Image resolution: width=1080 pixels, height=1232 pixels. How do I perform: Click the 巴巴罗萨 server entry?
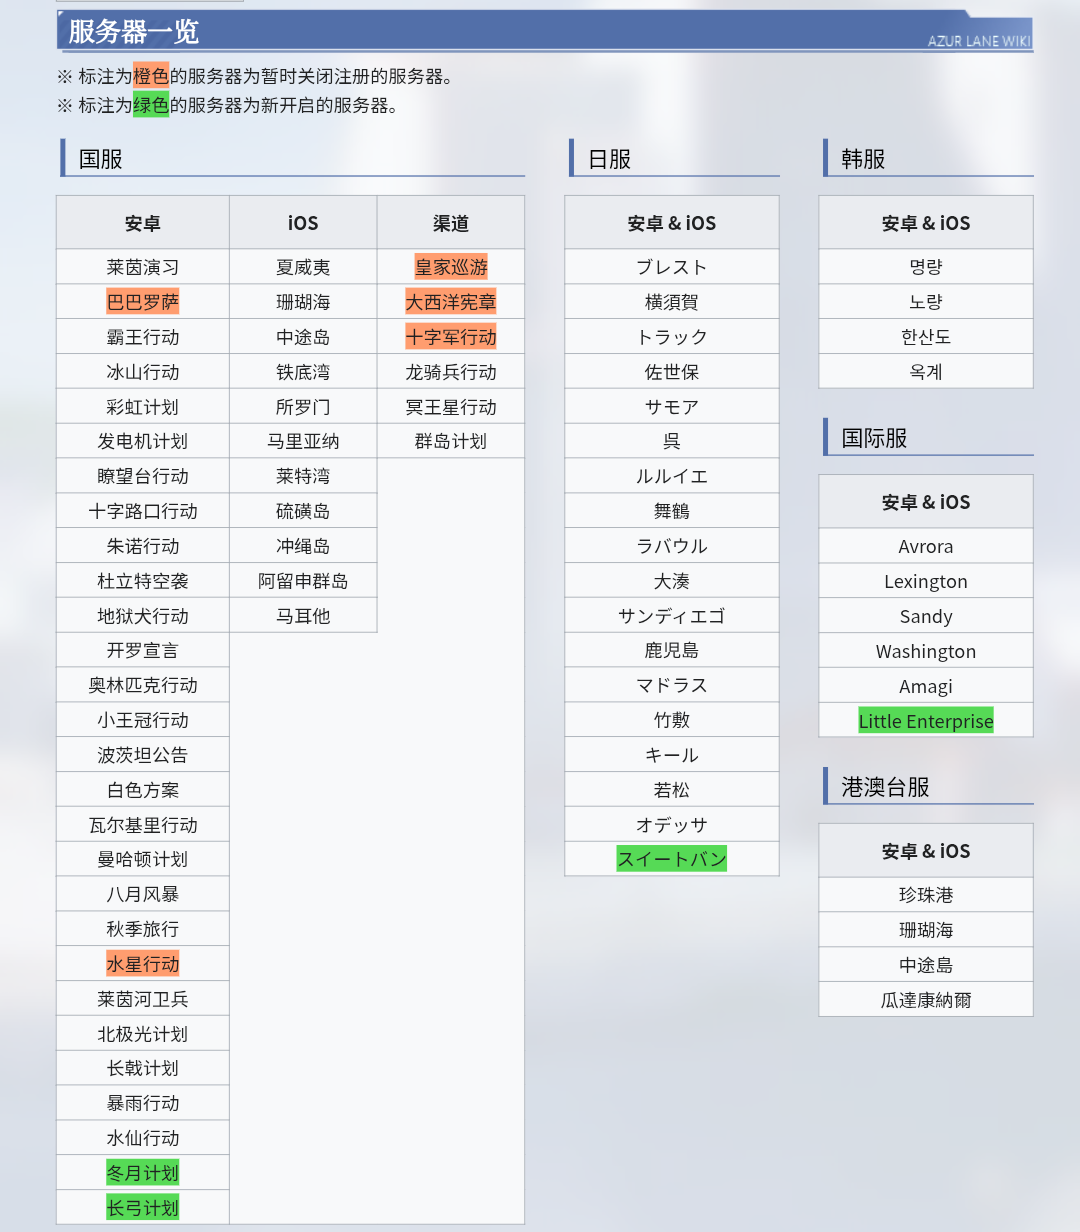pos(143,302)
